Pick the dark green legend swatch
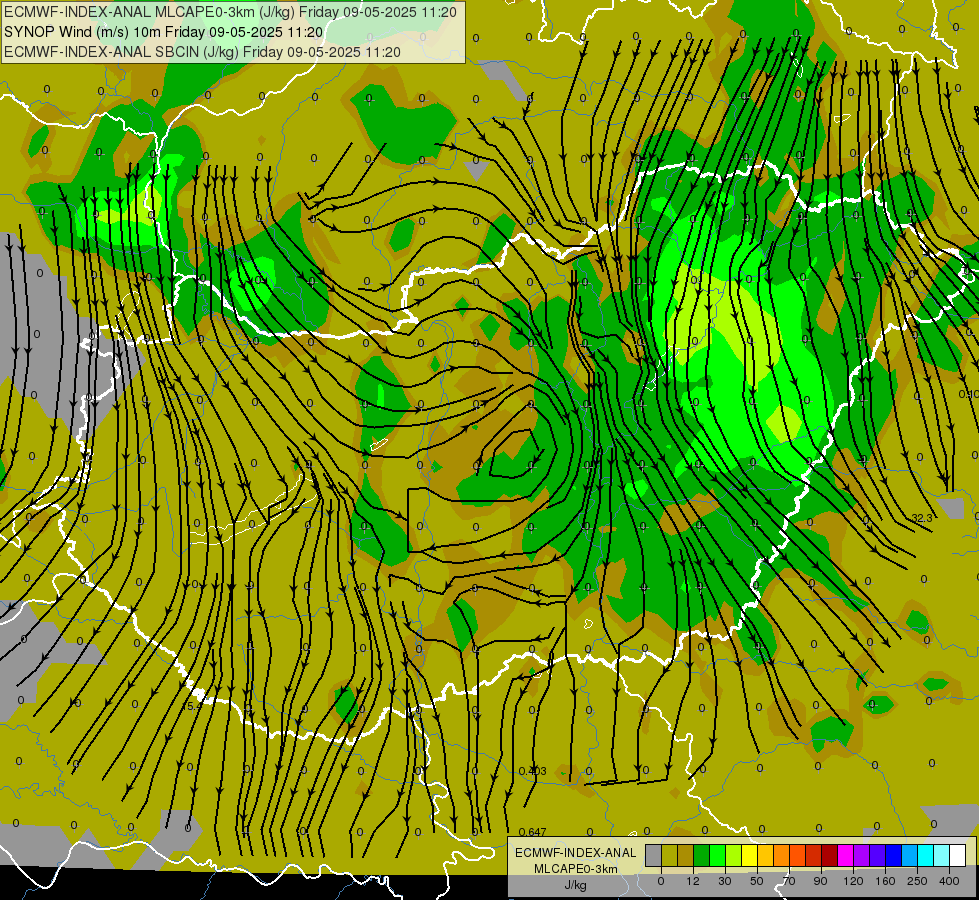979x900 pixels. click(702, 856)
